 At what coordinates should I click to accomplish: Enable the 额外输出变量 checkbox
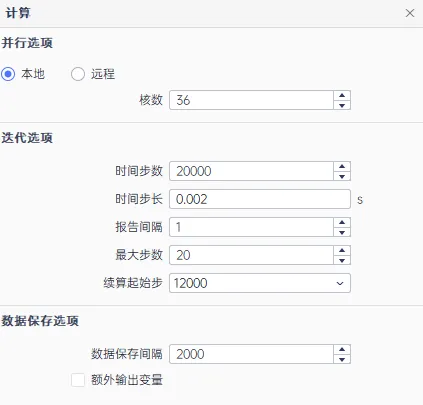click(x=78, y=380)
